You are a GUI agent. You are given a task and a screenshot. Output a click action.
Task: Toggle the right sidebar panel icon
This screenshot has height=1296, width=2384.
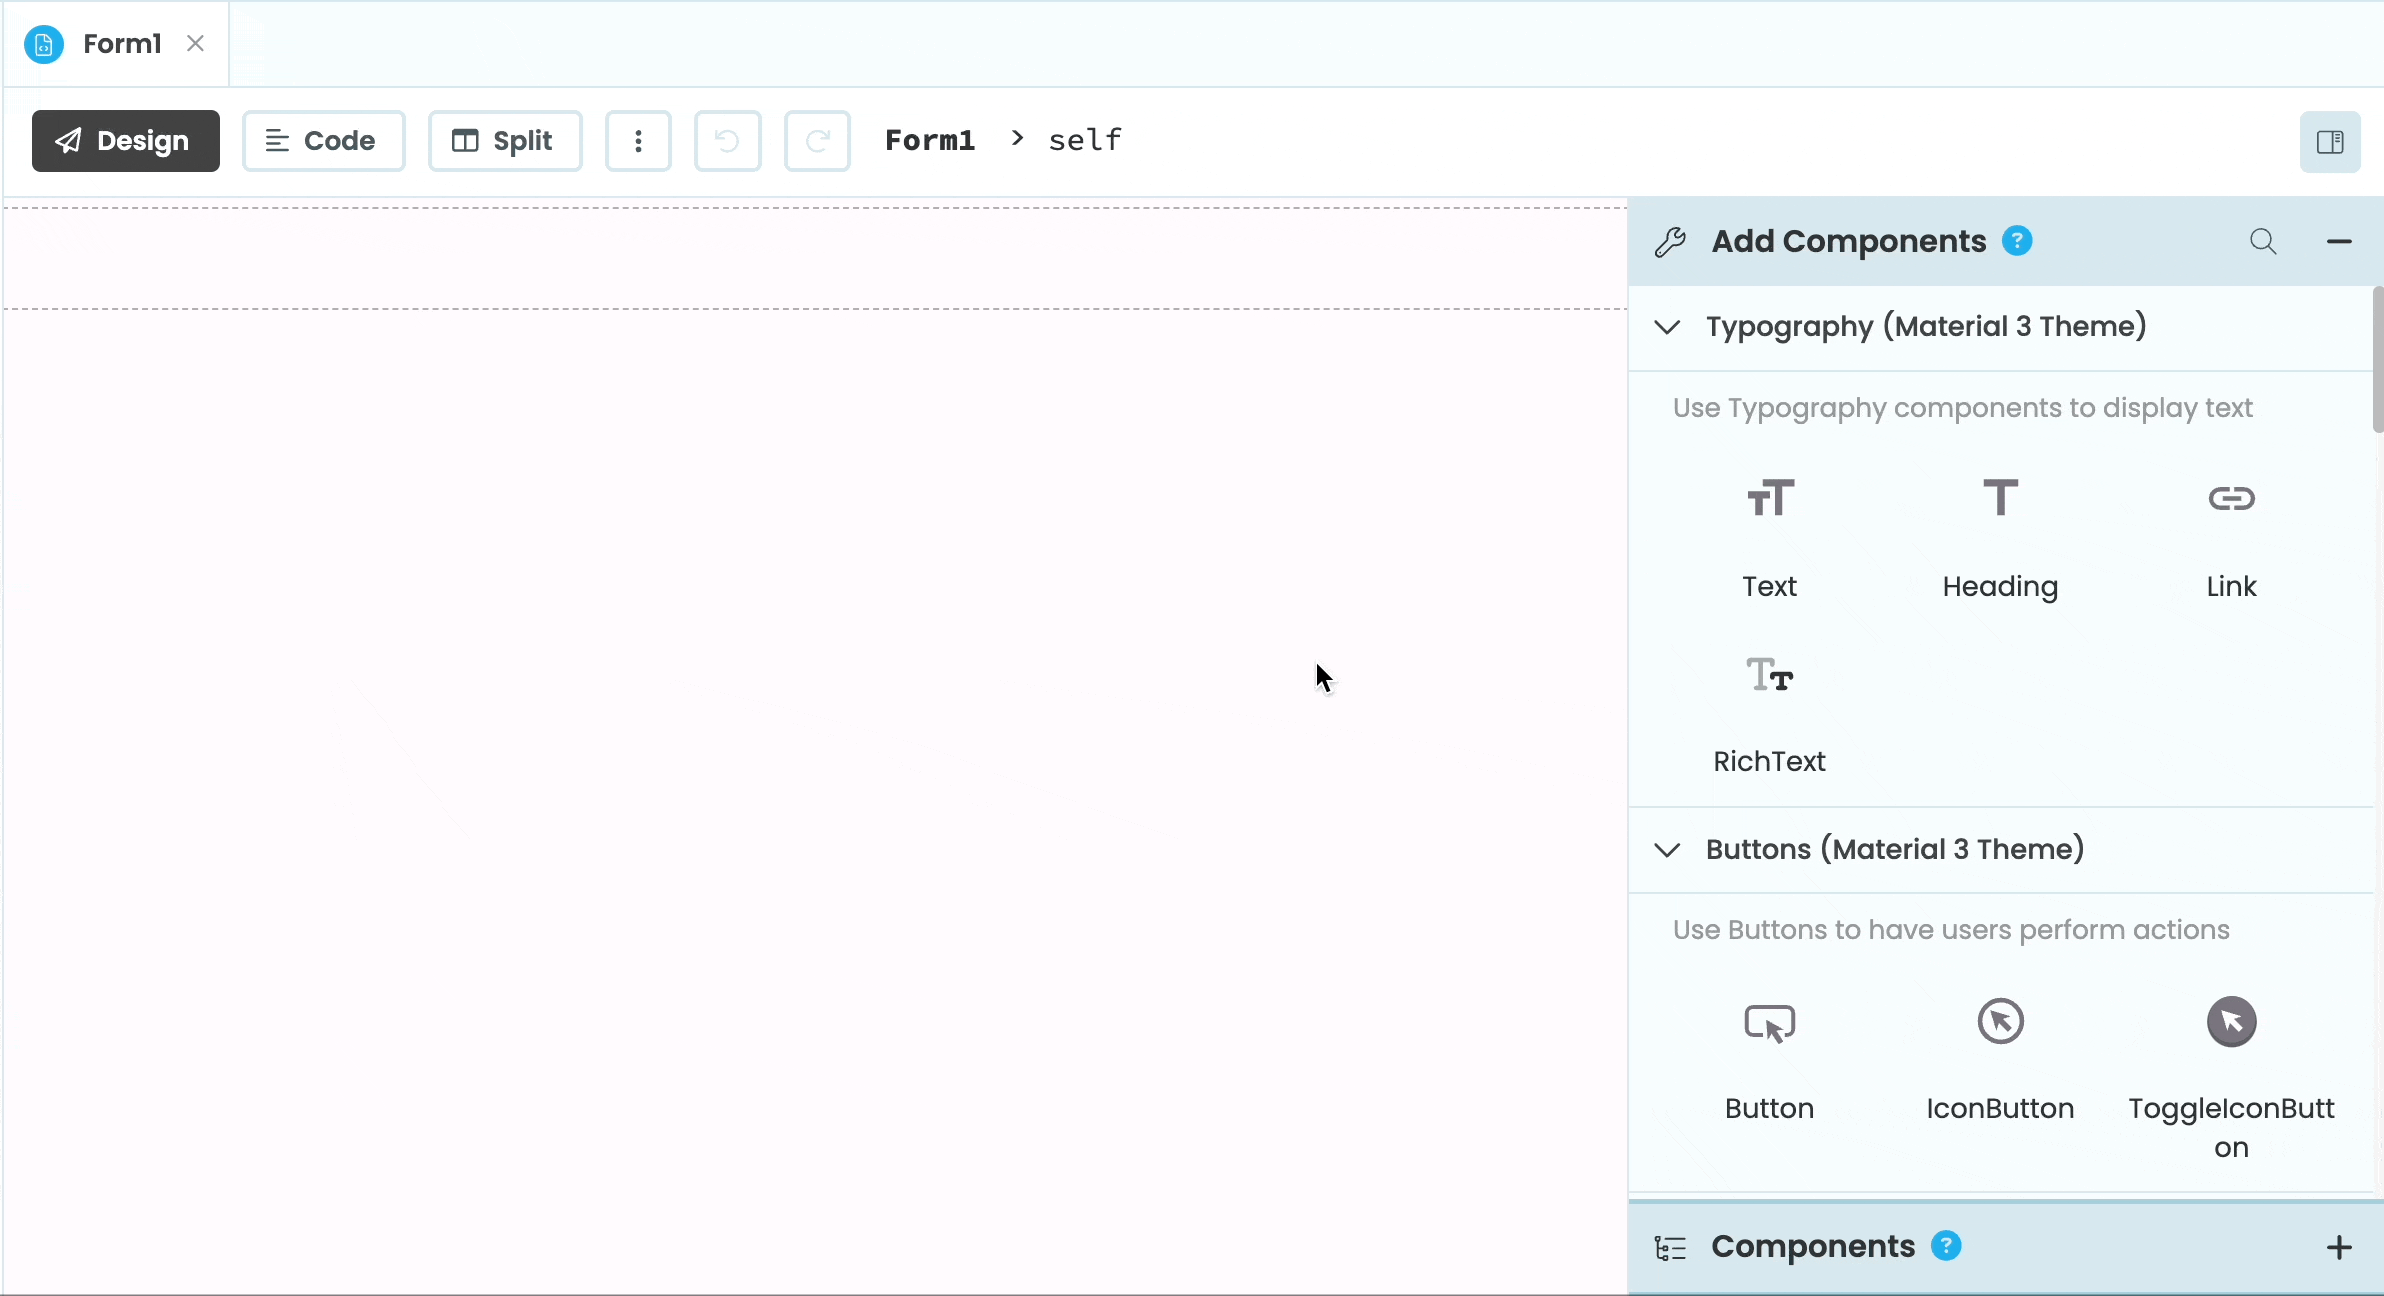click(x=2330, y=142)
